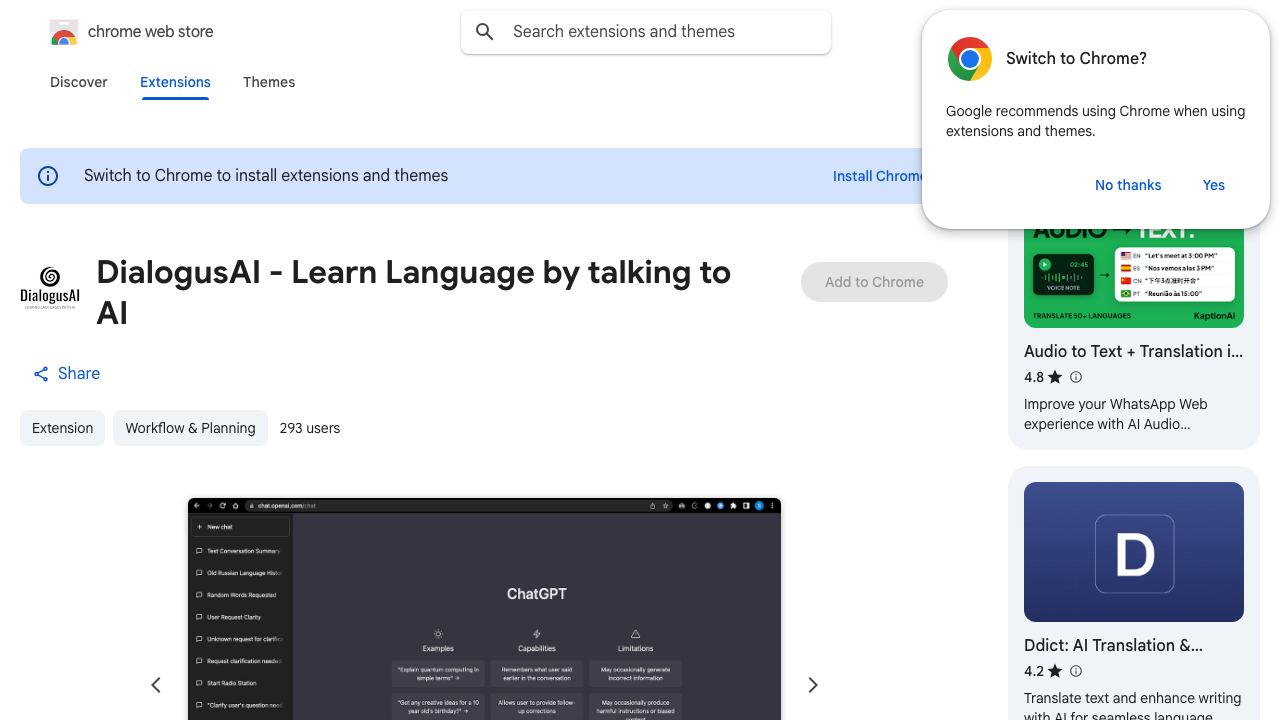This screenshot has height=720, width=1280.
Task: Click the 4.2 rating value
Action: click(x=1034, y=671)
